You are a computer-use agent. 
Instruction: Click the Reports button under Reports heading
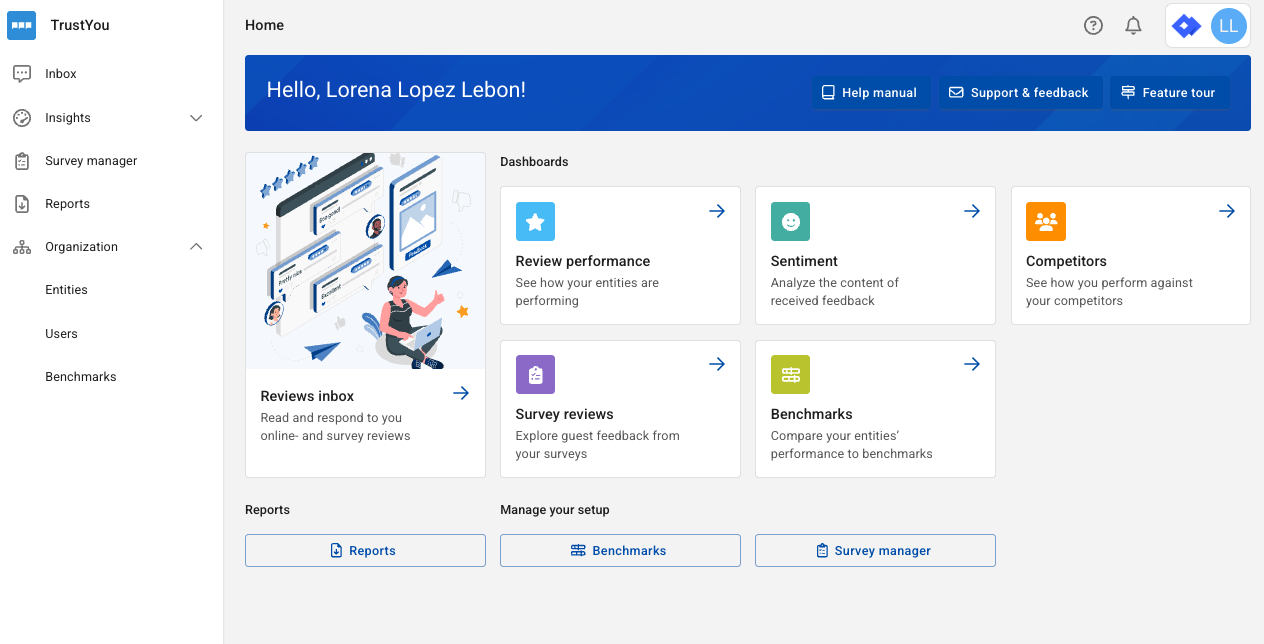(365, 551)
